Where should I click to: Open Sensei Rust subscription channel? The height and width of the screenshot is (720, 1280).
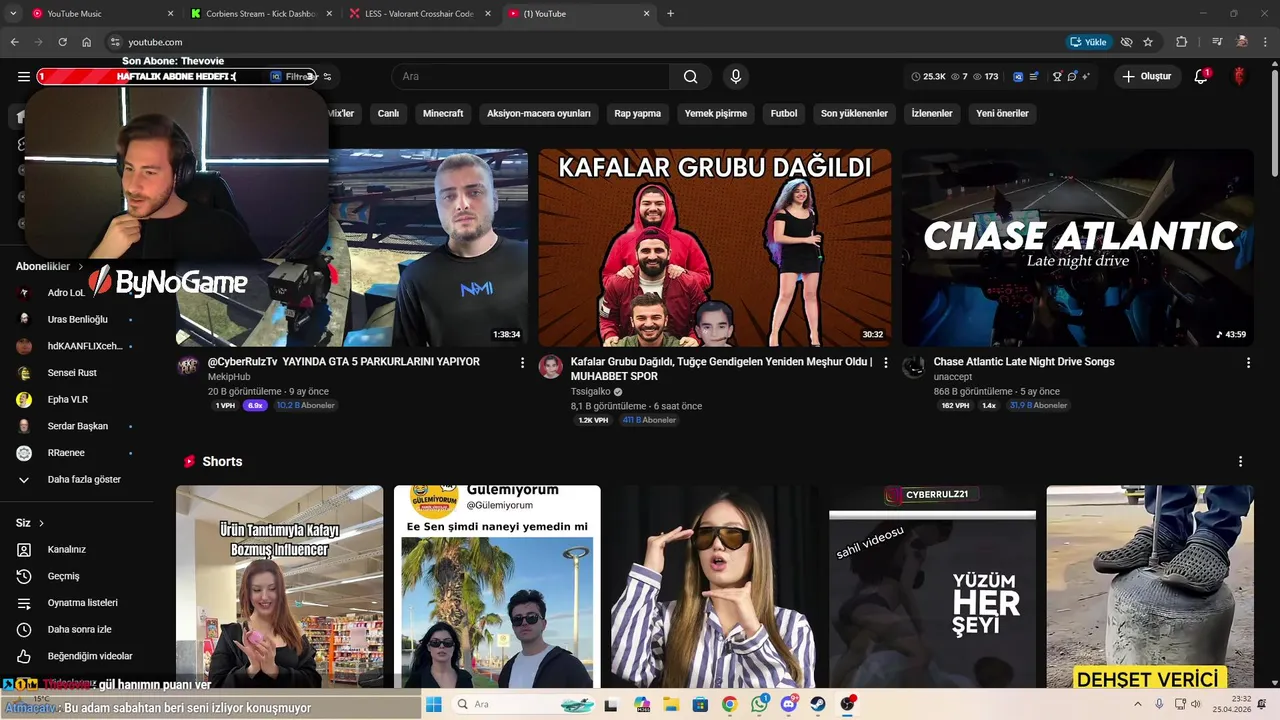[76, 373]
